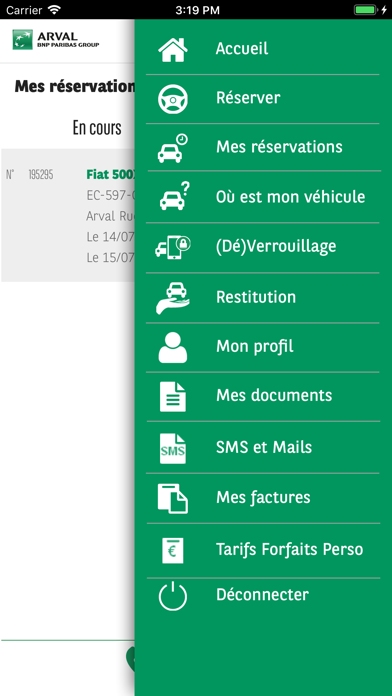The height and width of the screenshot is (696, 392).
Task: Tap the car with clock icon
Action: tap(173, 148)
